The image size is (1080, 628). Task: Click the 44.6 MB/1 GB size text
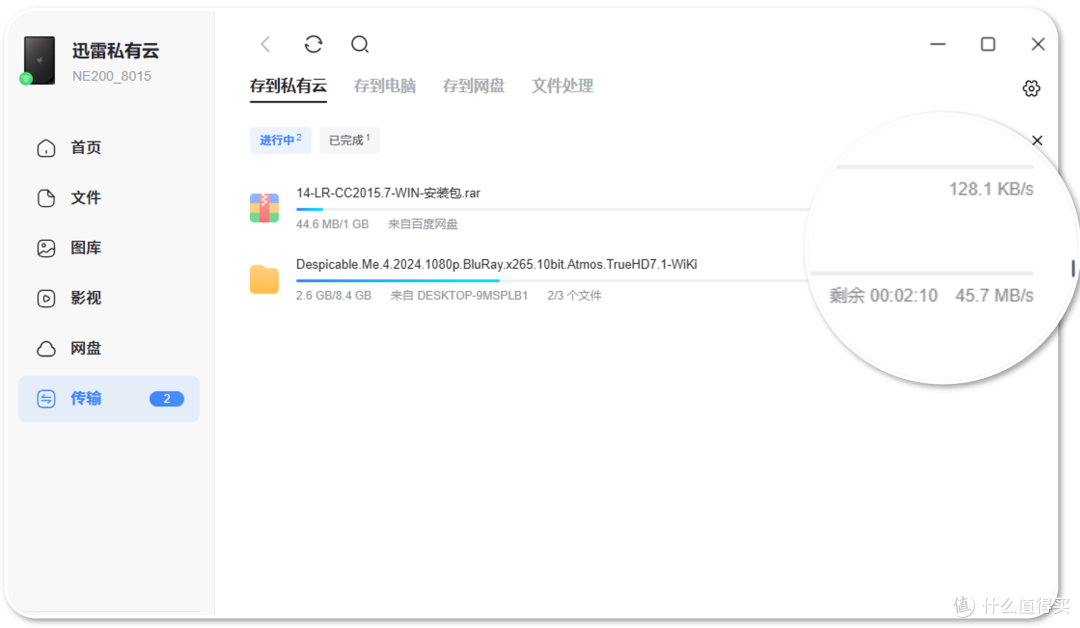(x=332, y=224)
